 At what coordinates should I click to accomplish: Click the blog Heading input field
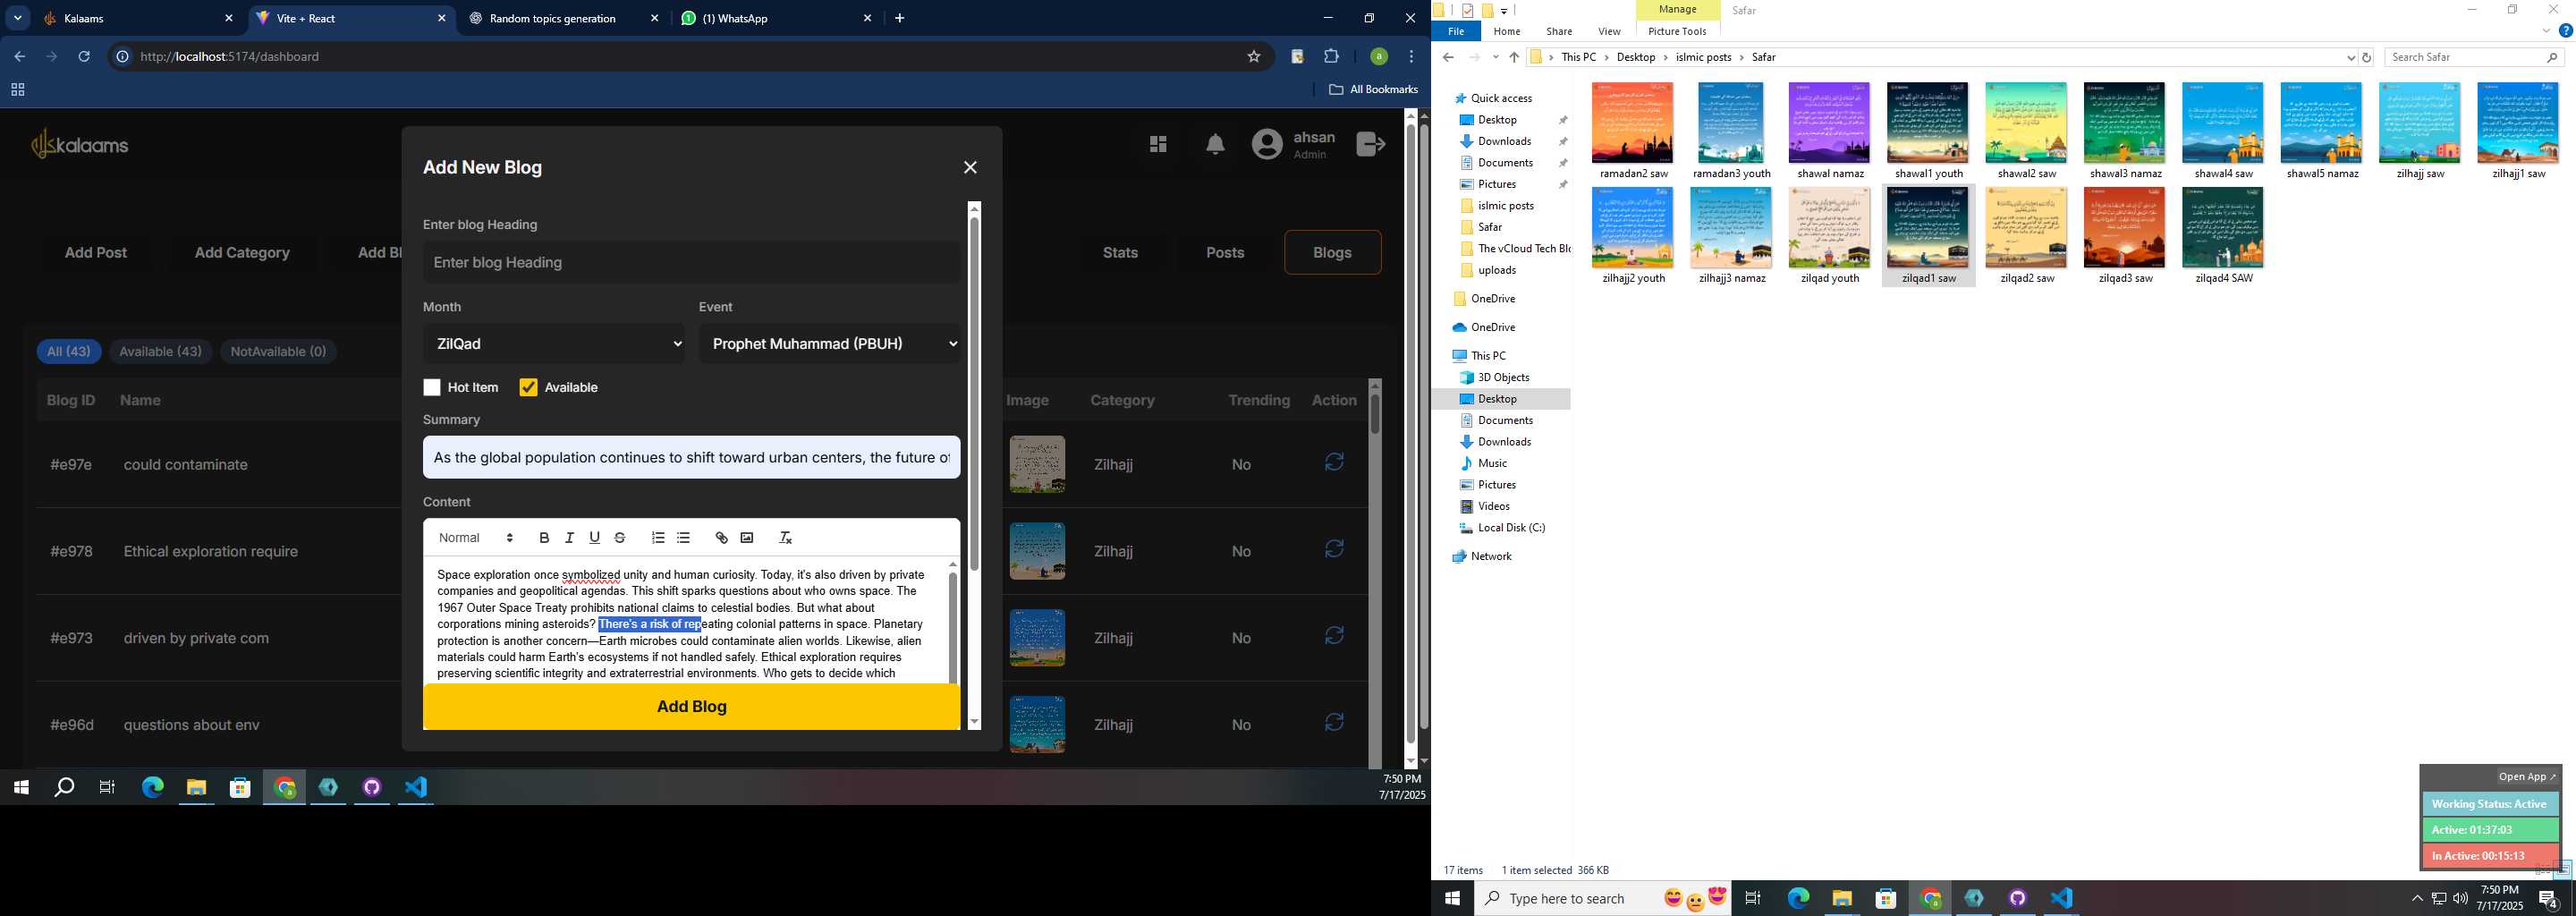click(x=692, y=263)
